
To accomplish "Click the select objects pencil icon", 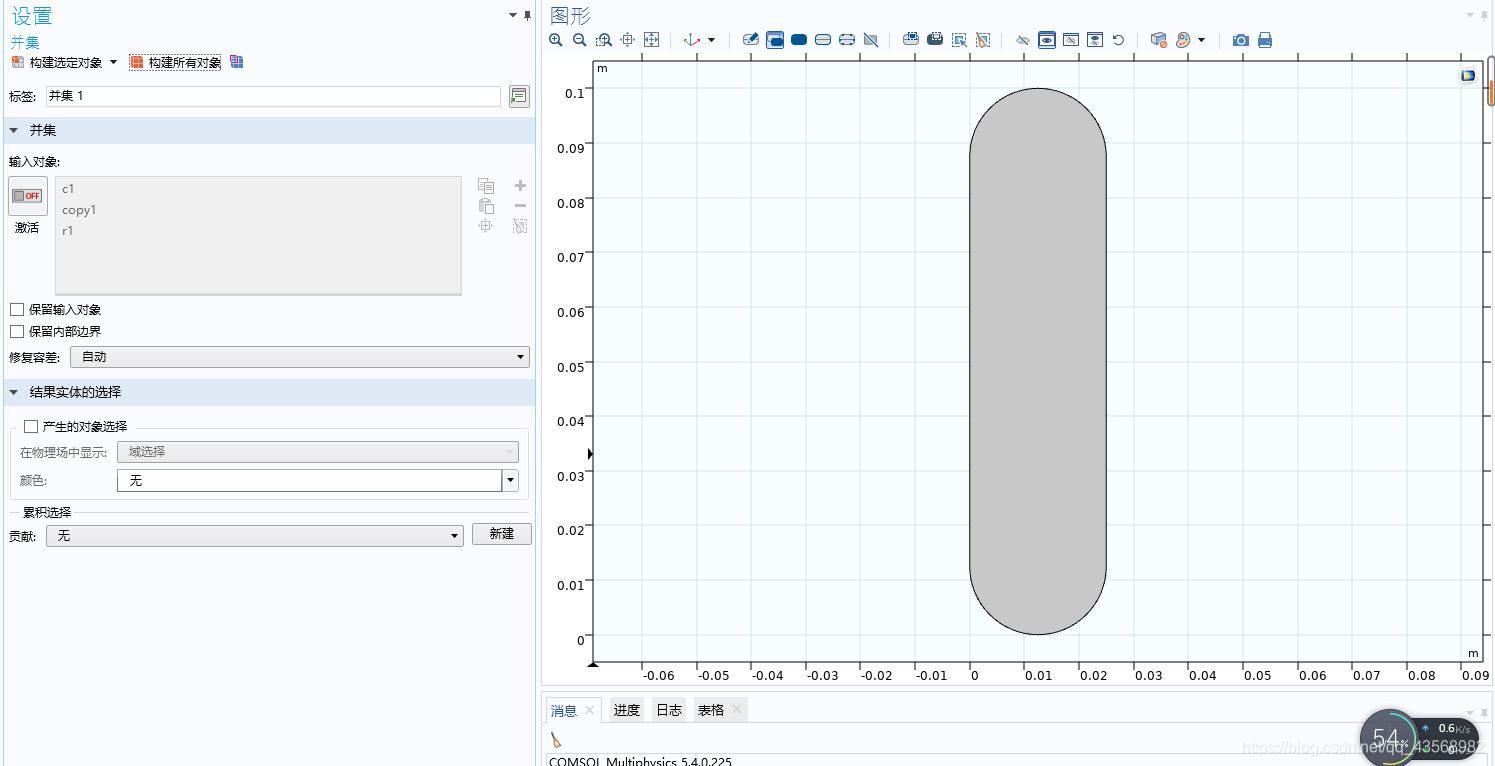I will coord(751,40).
